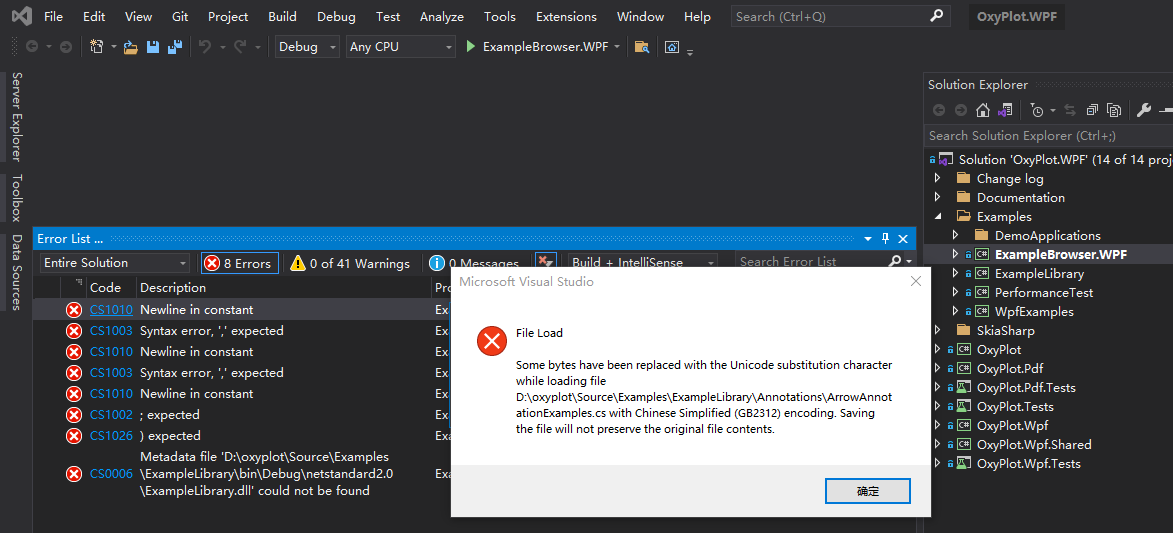The image size is (1173, 533).
Task: Toggle the 0 Messages filter
Action: (474, 263)
